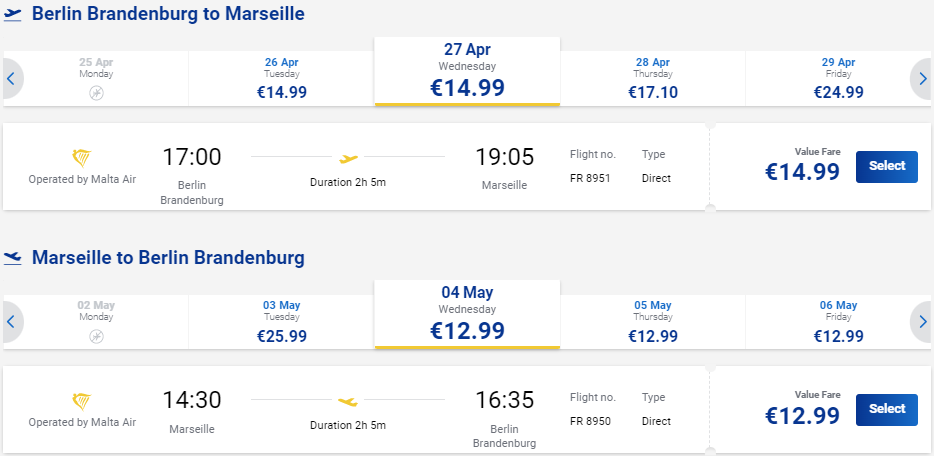Click the yellow plane icon on the 14:30 flight route
Image resolution: width=934 pixels, height=456 pixels.
(348, 401)
